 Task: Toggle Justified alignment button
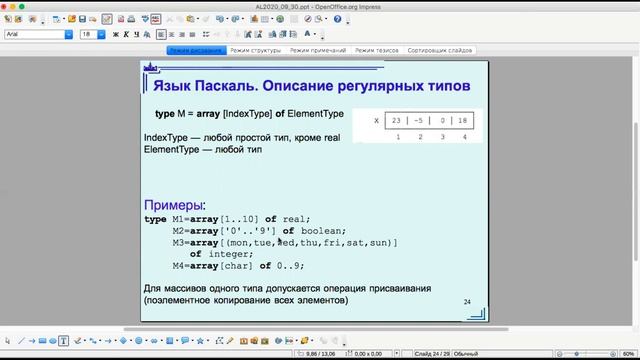click(x=192, y=35)
